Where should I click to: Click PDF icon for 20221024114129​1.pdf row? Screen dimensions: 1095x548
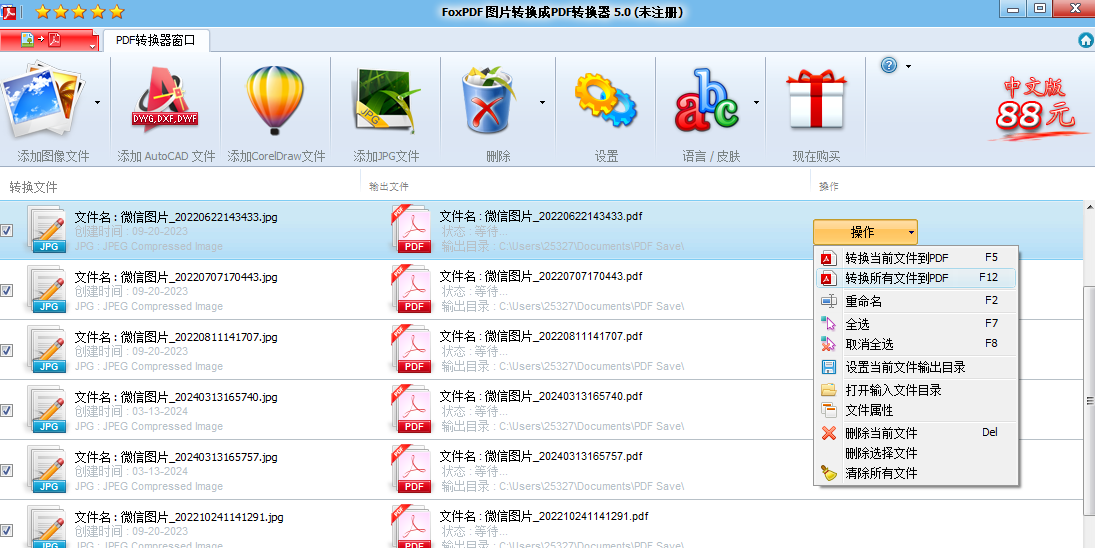click(412, 526)
